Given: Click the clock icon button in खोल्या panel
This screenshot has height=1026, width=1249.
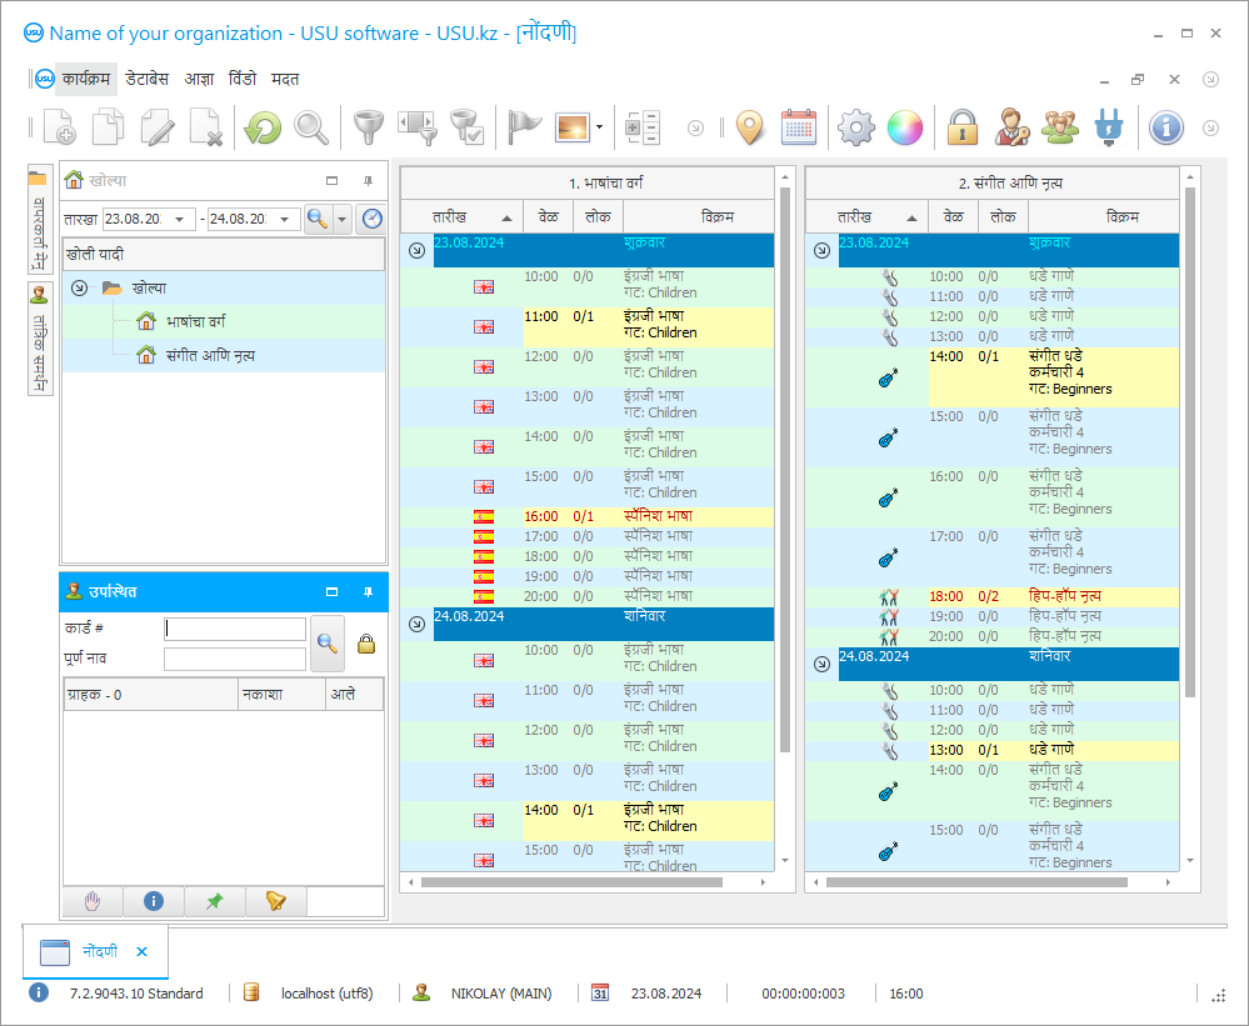Looking at the screenshot, I should click(372, 218).
